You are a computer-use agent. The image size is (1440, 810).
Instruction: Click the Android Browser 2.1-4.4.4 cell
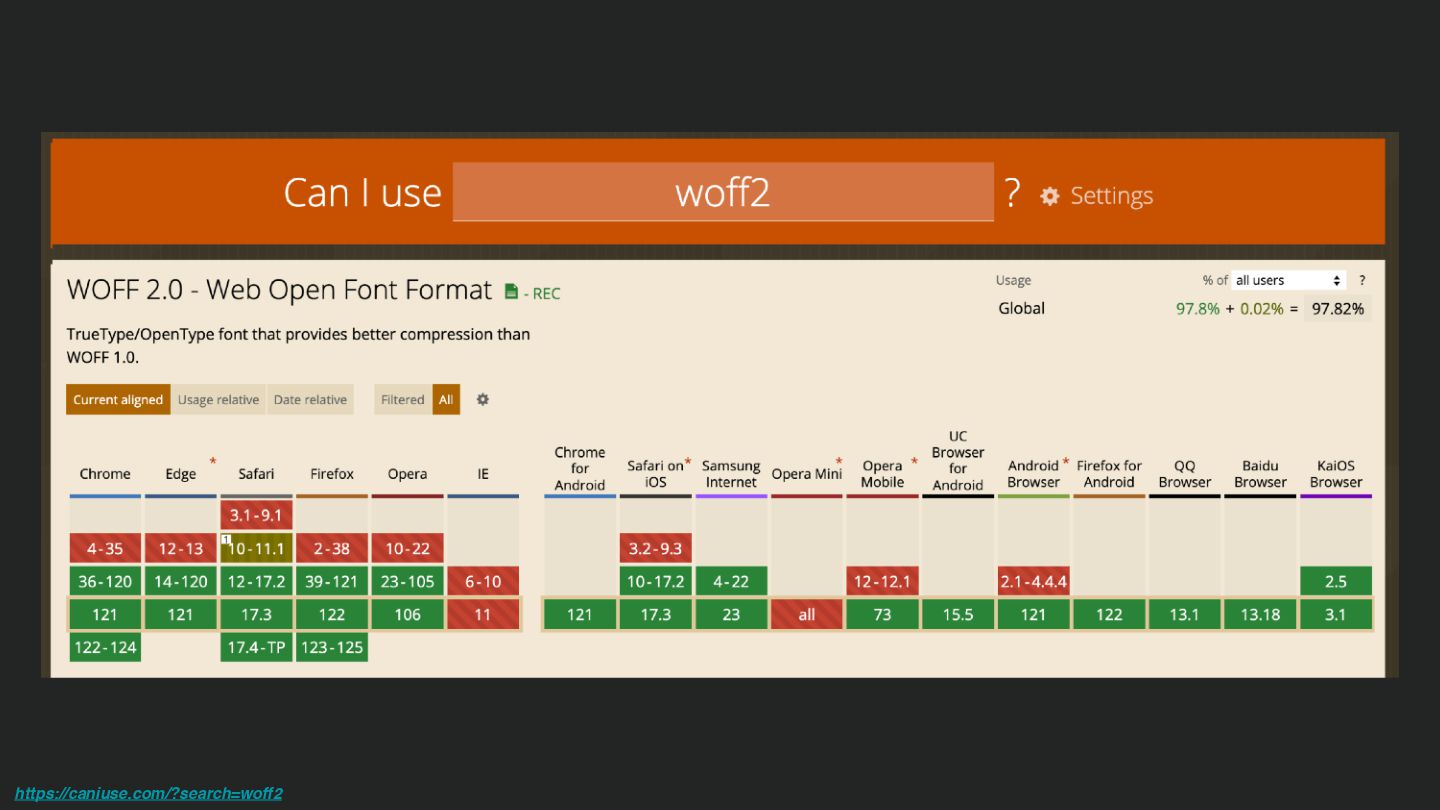pyautogui.click(x=1033, y=581)
